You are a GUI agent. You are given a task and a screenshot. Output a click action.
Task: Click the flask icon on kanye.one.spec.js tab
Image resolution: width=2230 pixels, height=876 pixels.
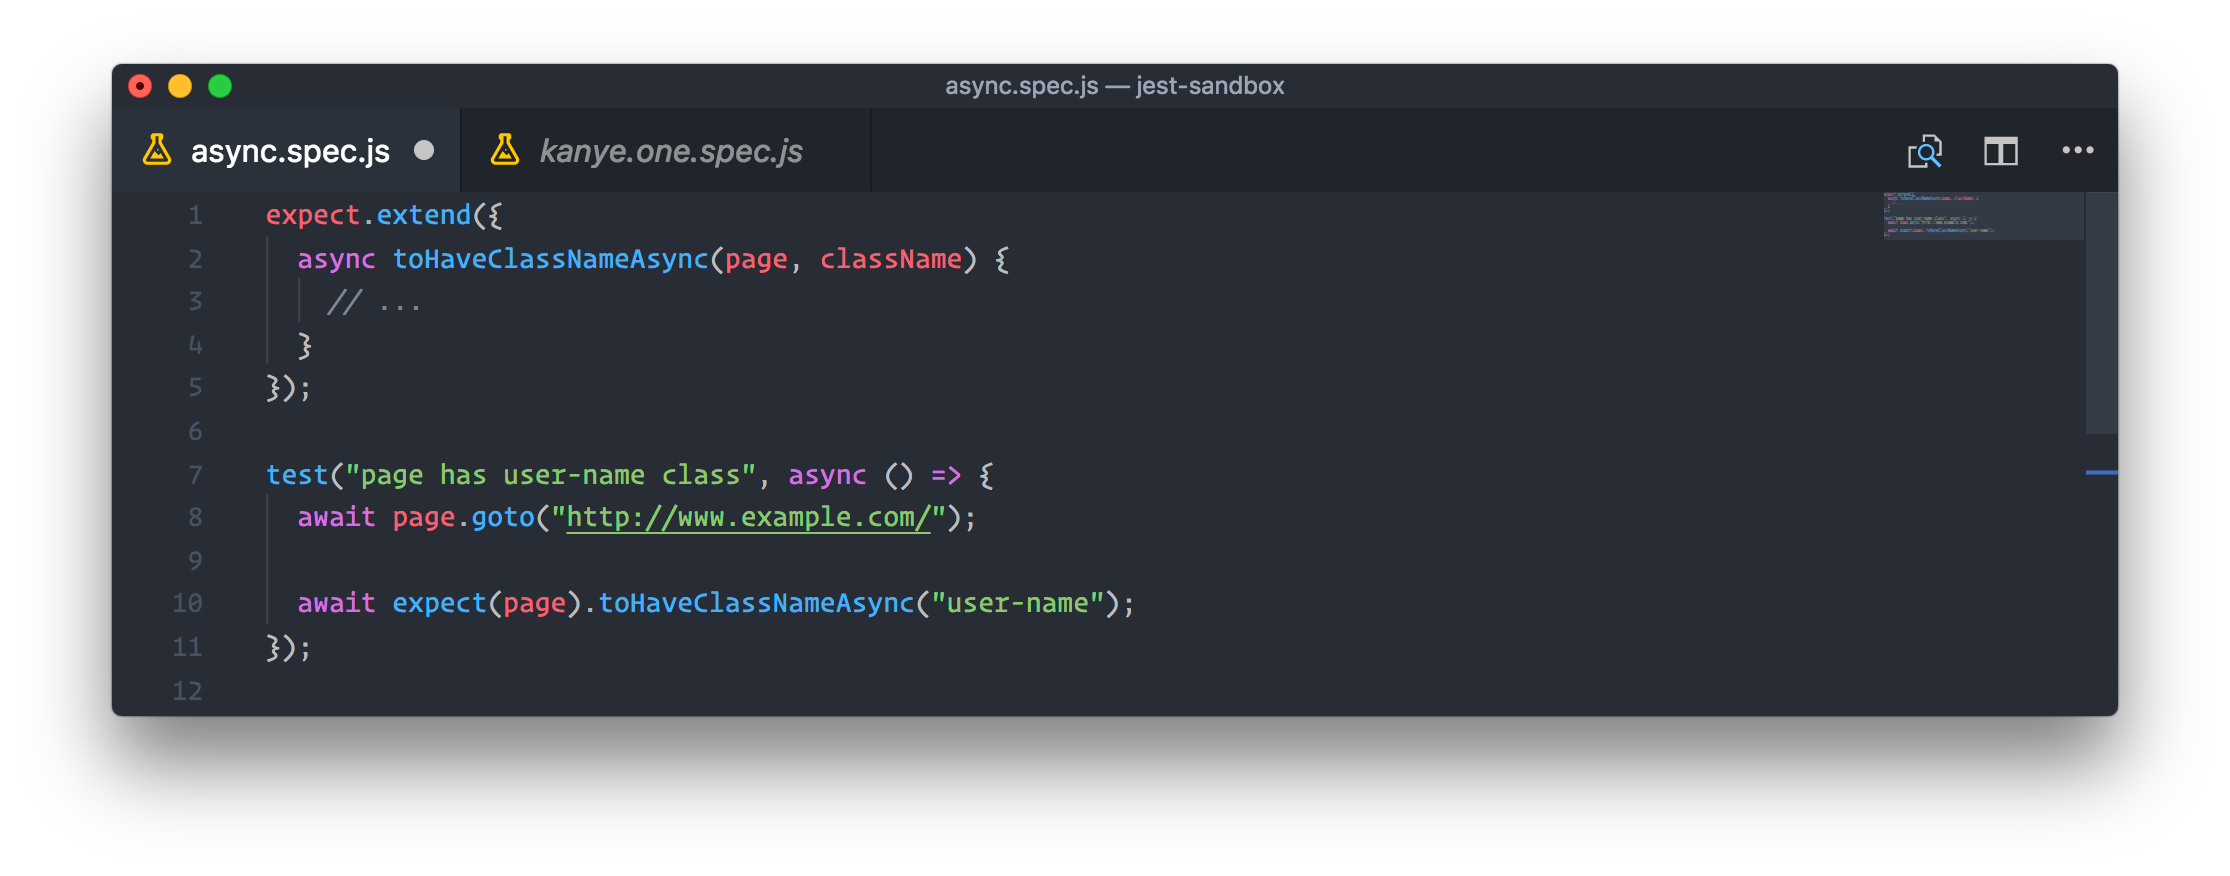(x=505, y=150)
